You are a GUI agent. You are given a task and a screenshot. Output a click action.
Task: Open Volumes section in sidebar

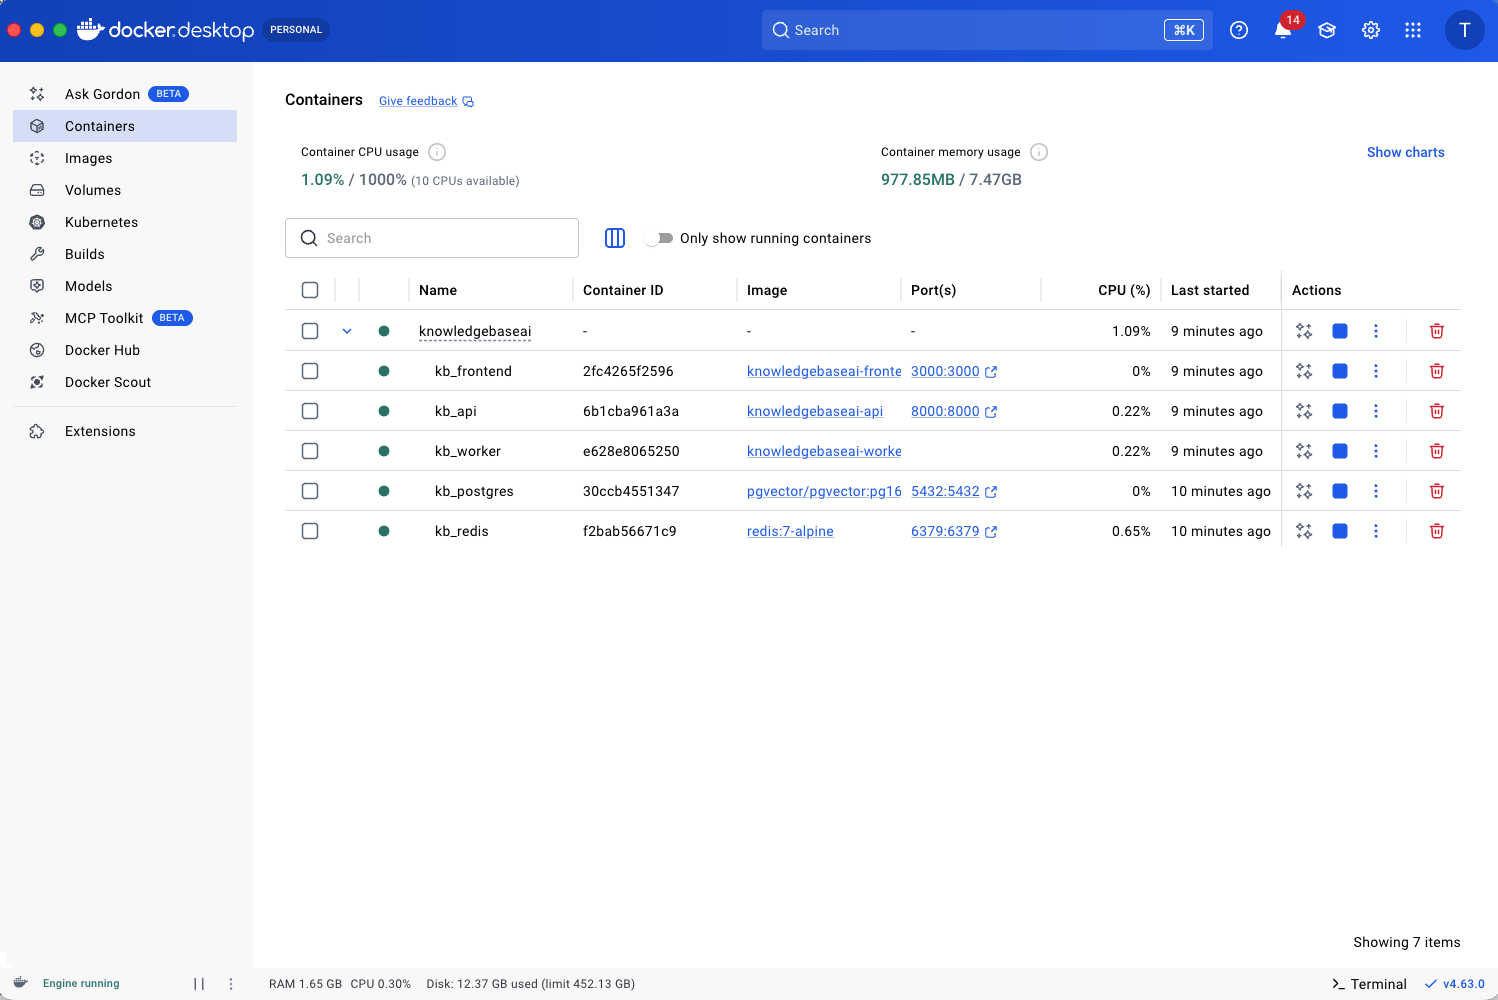click(x=125, y=190)
